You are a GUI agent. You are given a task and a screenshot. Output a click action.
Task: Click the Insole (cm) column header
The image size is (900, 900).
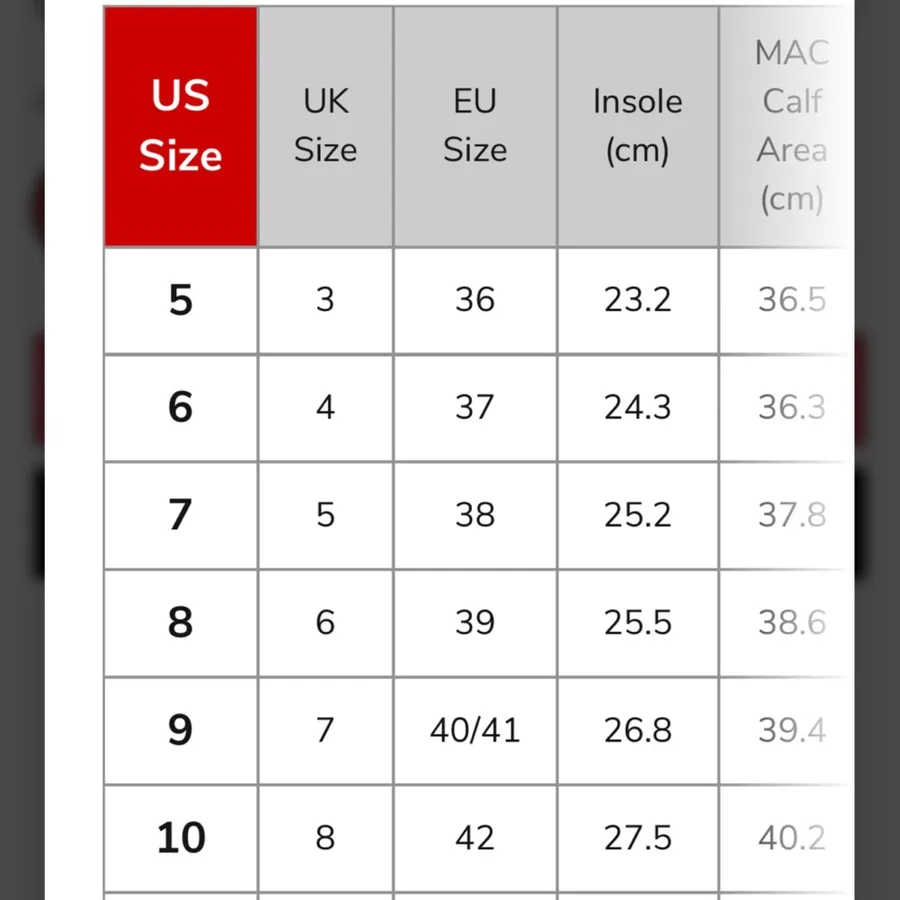click(x=637, y=126)
